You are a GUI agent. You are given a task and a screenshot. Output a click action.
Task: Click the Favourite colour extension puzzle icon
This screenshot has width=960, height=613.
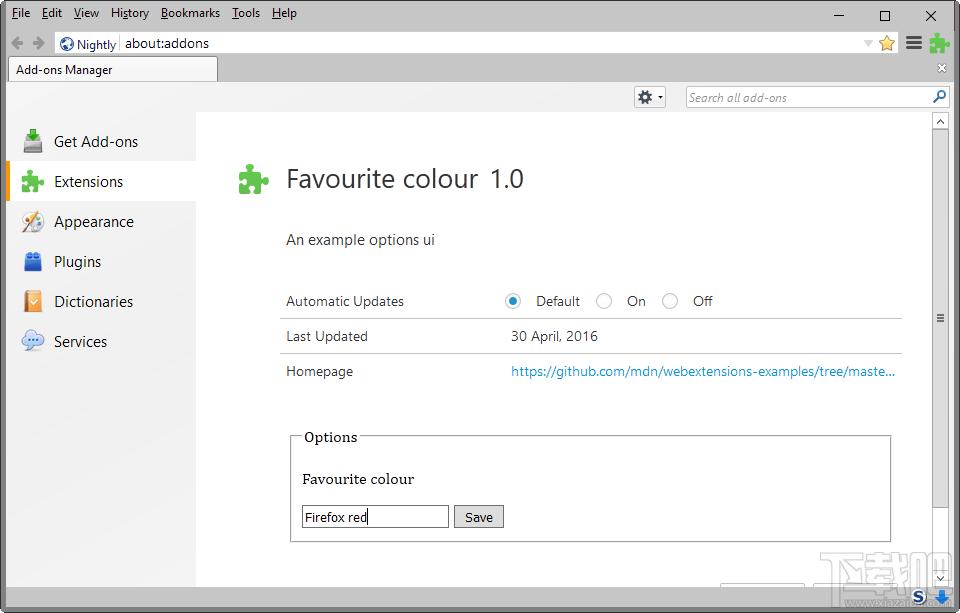[253, 179]
